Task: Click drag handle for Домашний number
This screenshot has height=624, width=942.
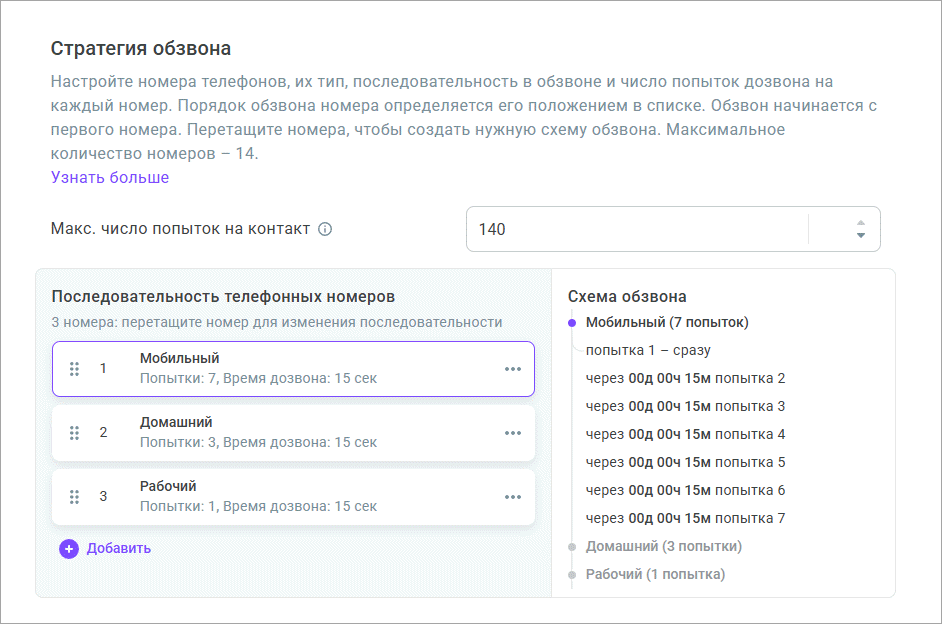Action: coord(74,433)
